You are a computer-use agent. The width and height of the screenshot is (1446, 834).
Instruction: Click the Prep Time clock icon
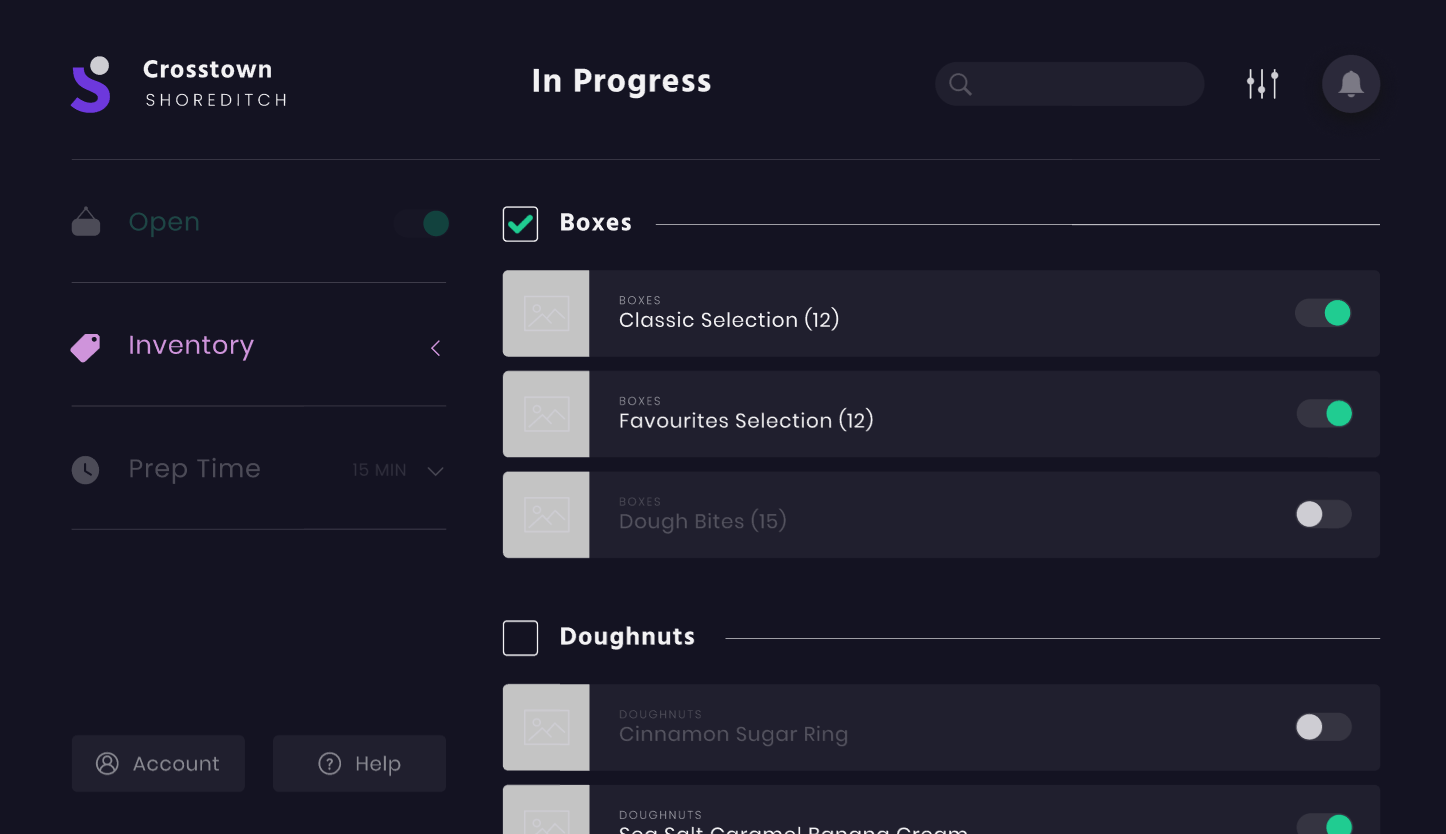pyautogui.click(x=86, y=470)
